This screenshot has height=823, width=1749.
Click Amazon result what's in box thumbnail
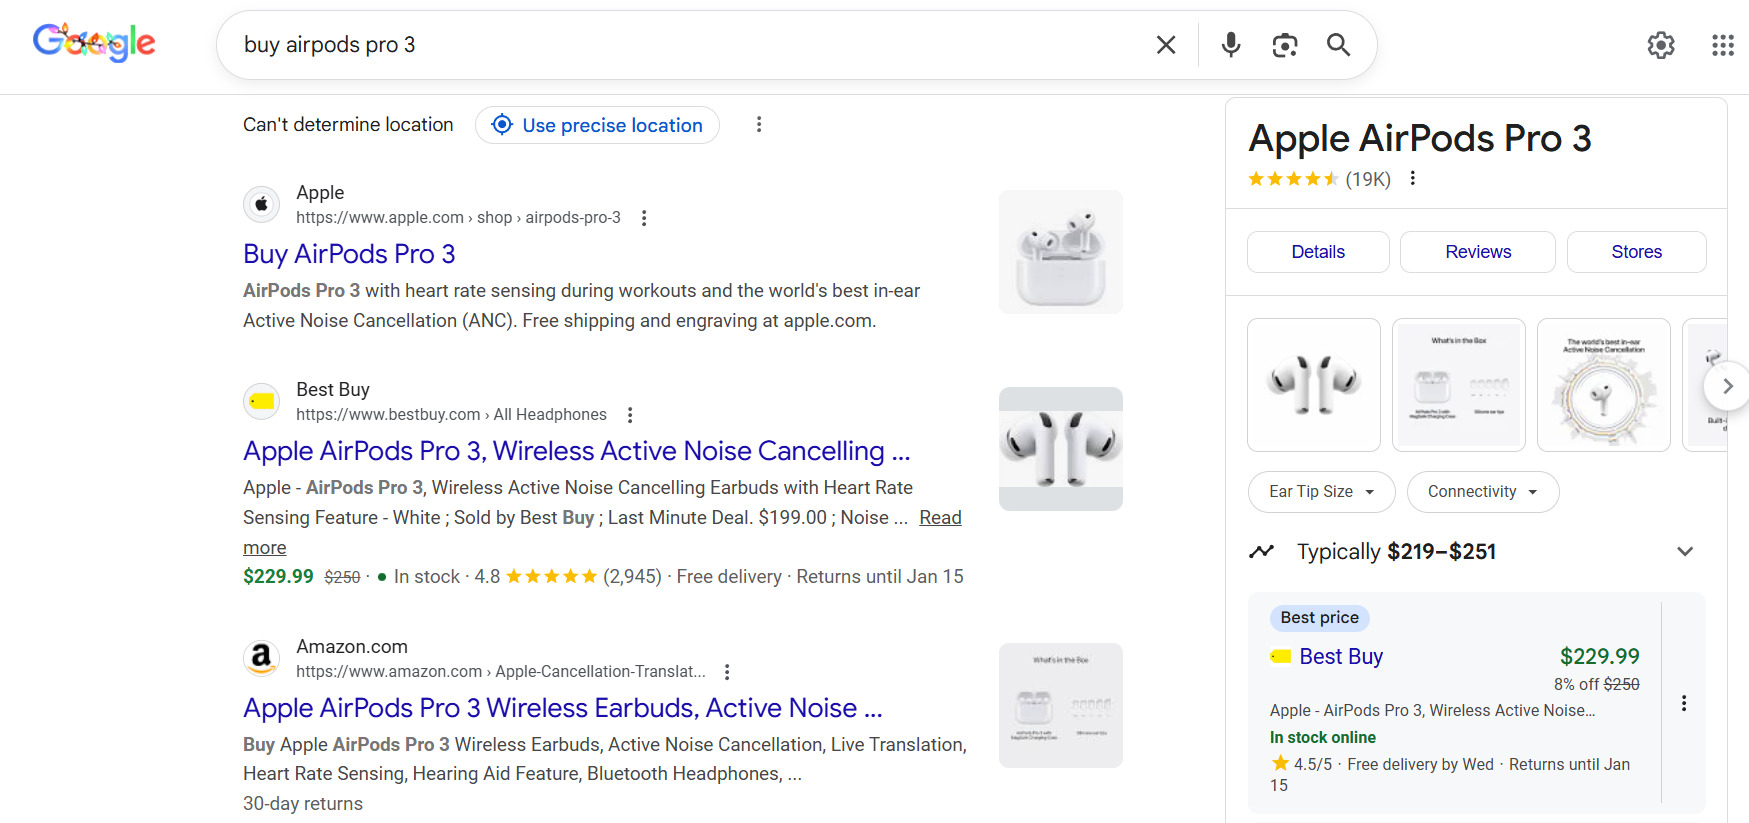coord(1061,705)
